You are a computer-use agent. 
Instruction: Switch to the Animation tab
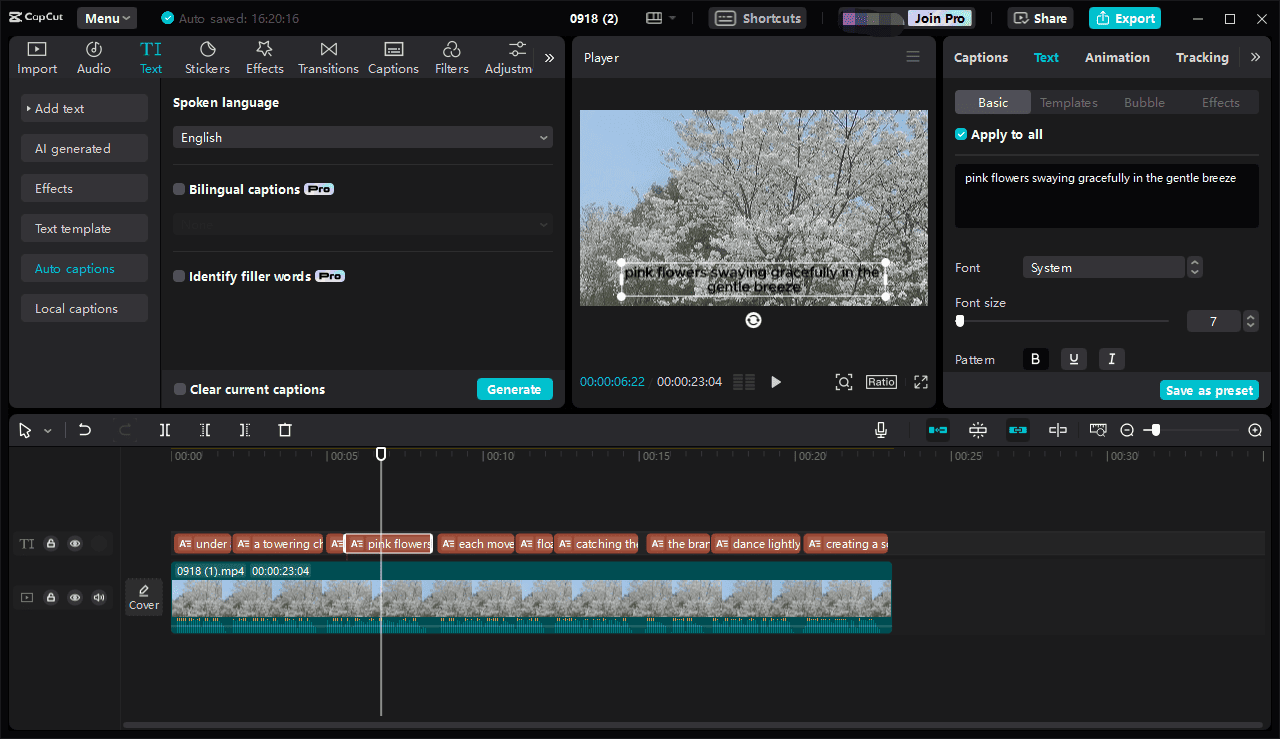tap(1117, 57)
